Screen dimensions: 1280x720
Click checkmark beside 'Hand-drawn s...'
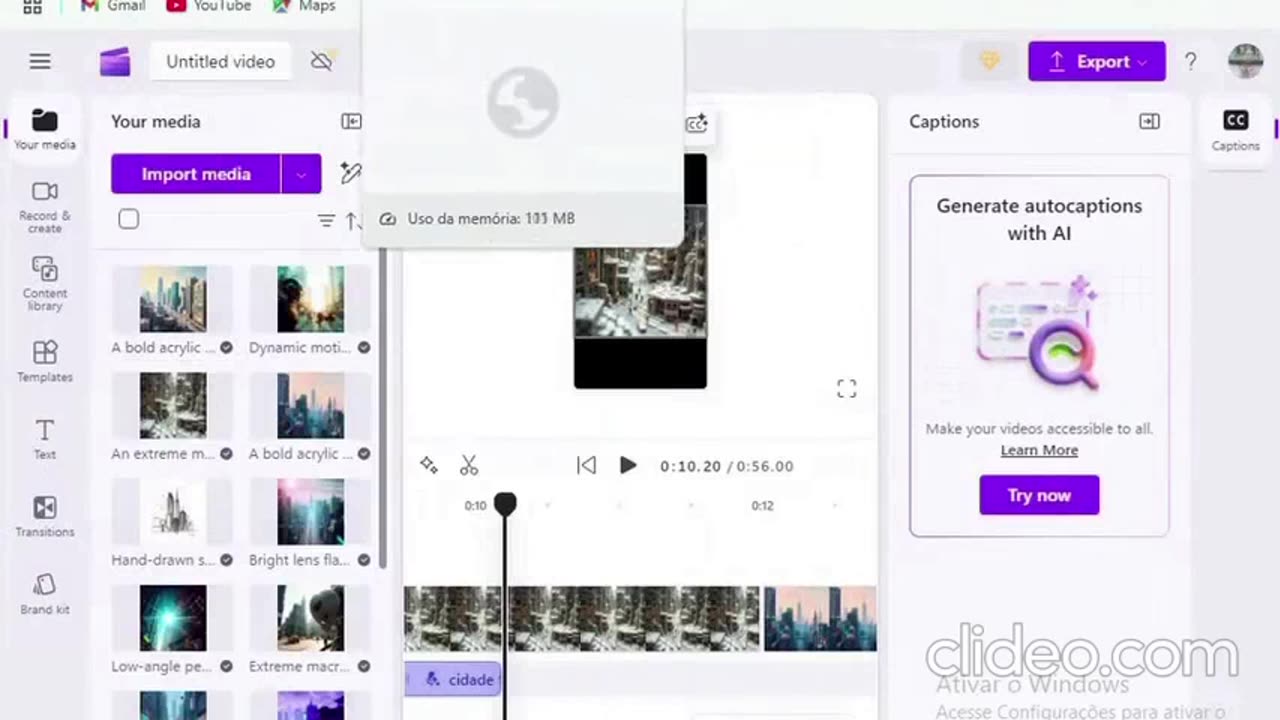[x=226, y=560]
